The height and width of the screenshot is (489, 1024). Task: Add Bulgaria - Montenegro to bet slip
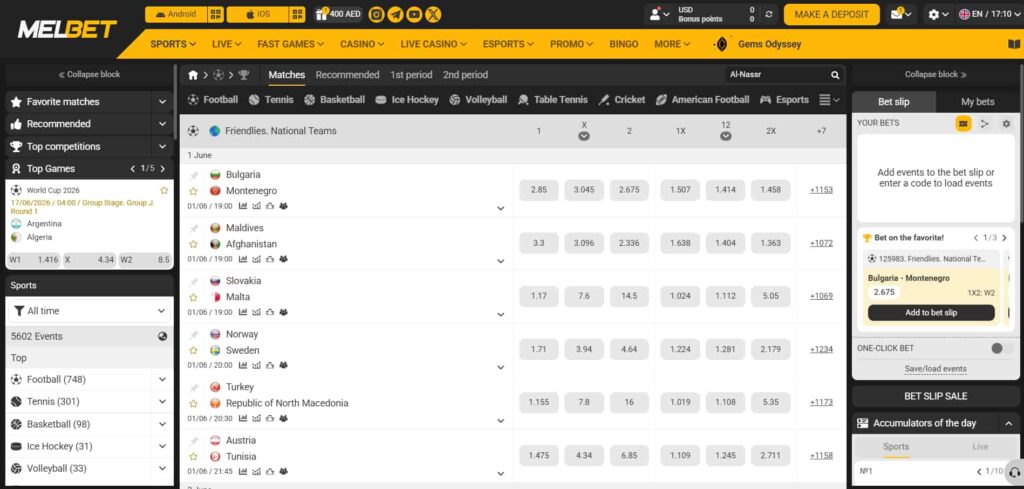coord(931,313)
